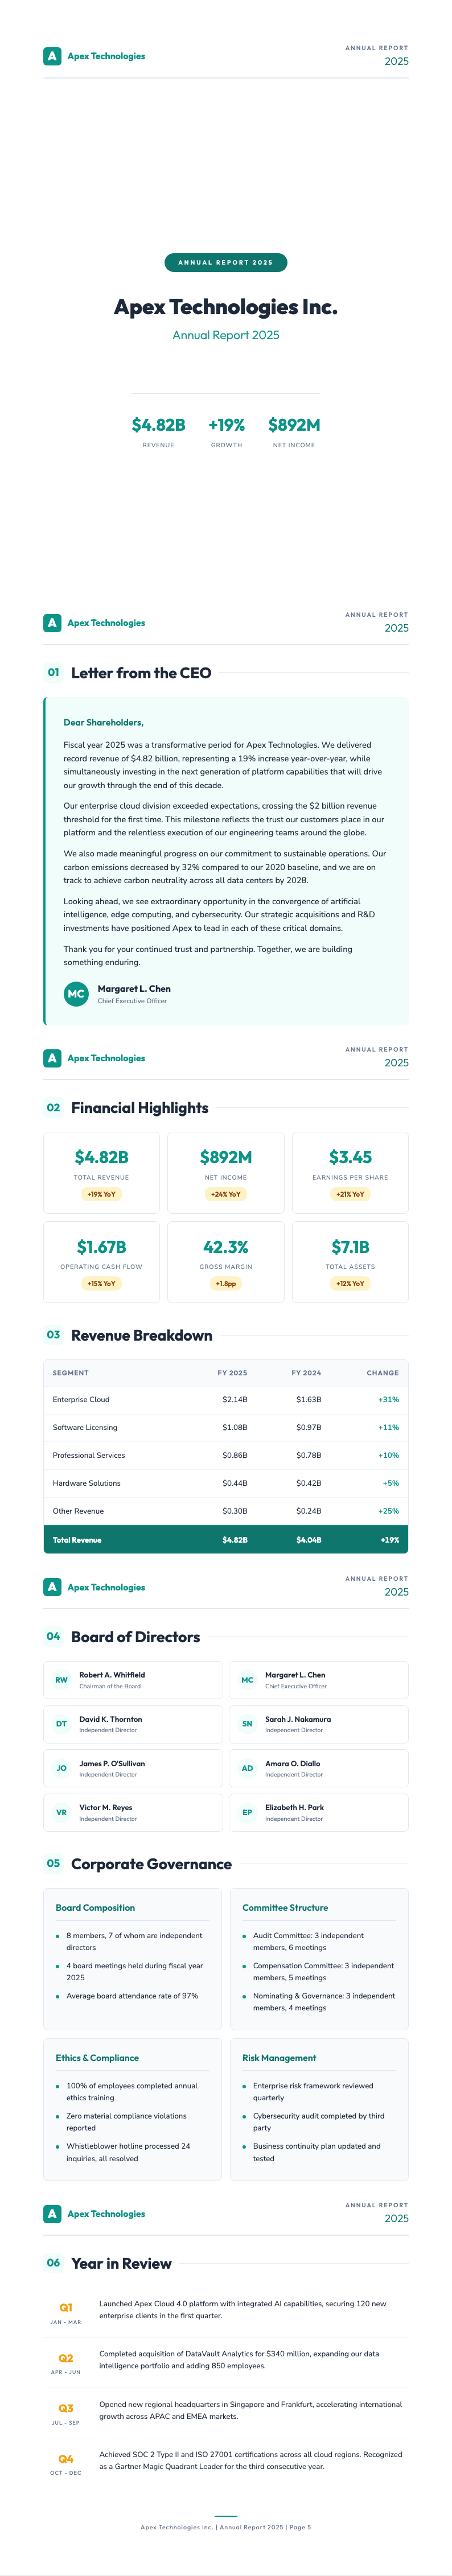The width and height of the screenshot is (452, 2576).
Task: Click the 03 badge beside Revenue Breakdown
Action: (53, 1334)
